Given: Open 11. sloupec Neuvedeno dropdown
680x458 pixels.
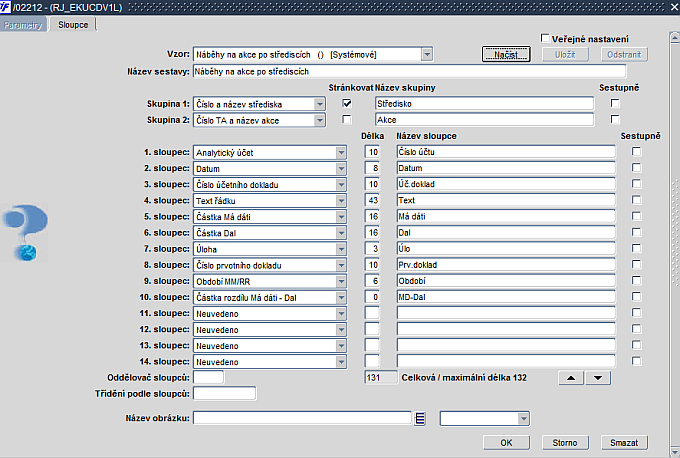Looking at the screenshot, I should click(341, 314).
